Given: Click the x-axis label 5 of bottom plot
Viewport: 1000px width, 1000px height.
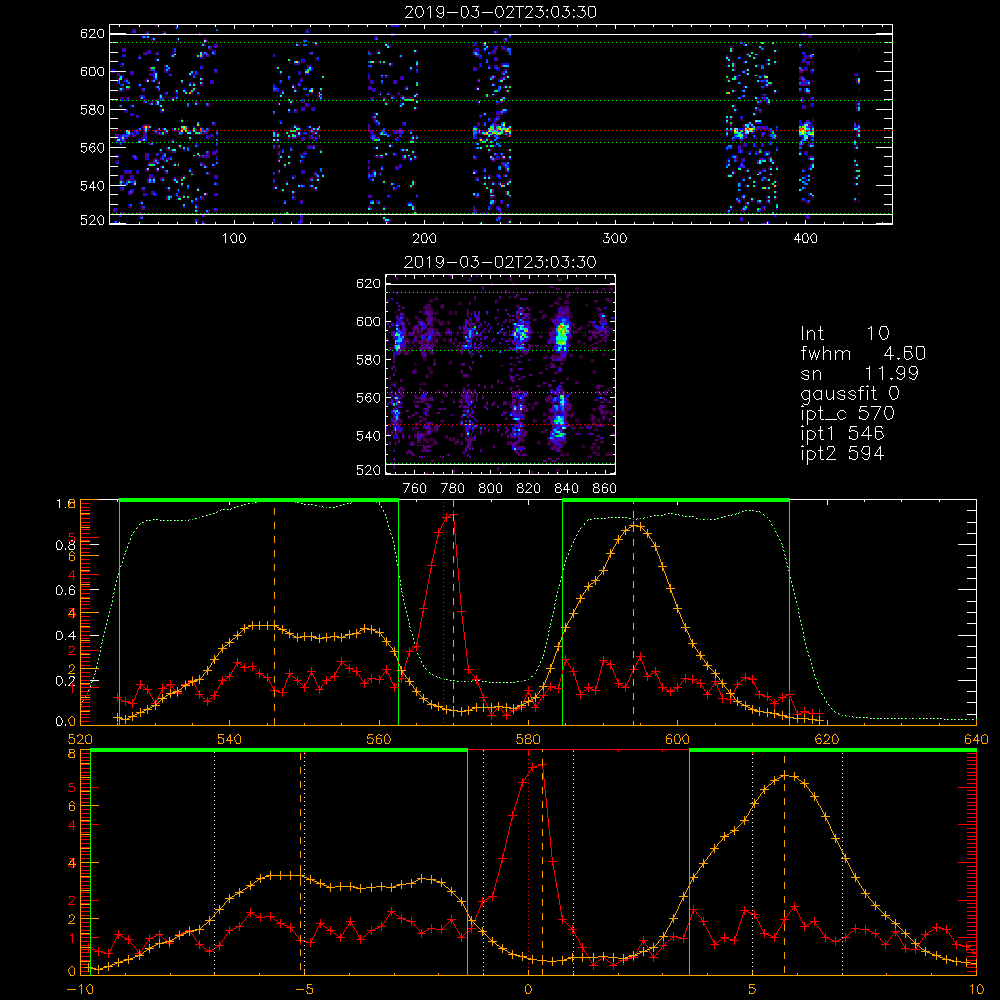Looking at the screenshot, I should click(753, 990).
